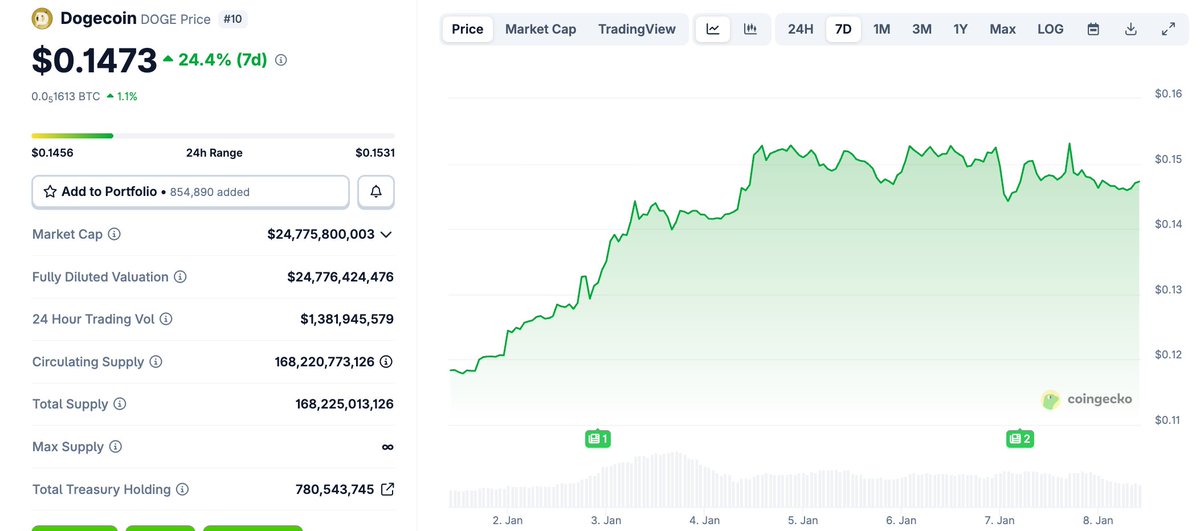Open Total Treasury Holding external link icon
Image resolution: width=1200 pixels, height=531 pixels.
coord(387,489)
